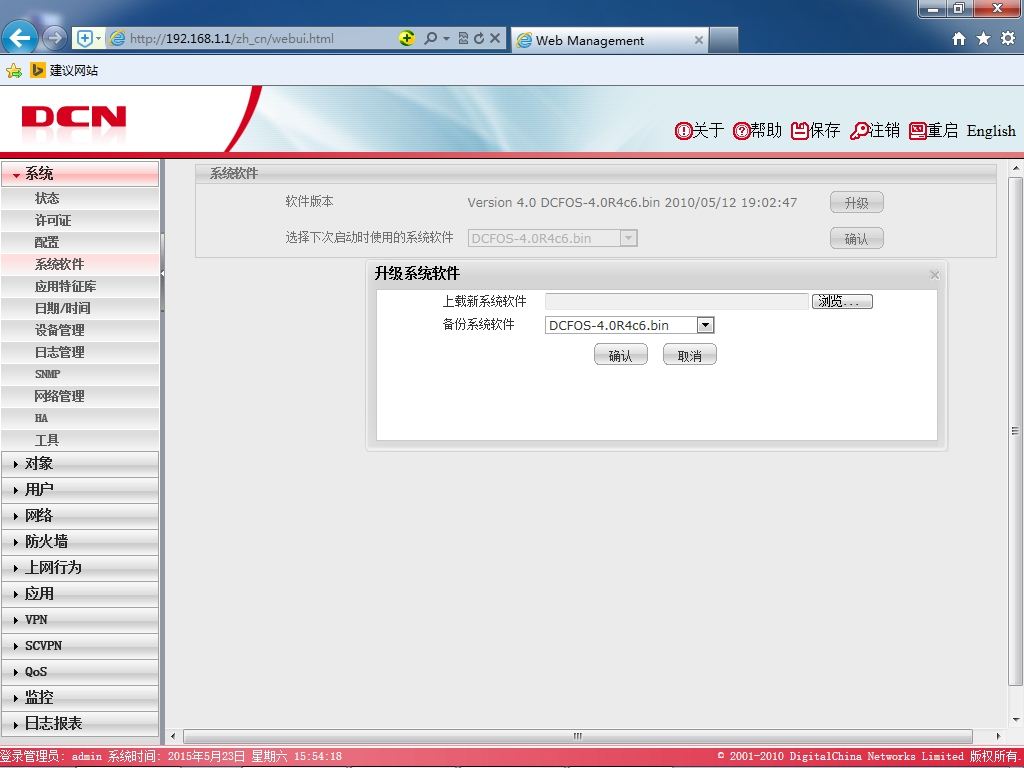Click the browser Back arrow button
Image resolution: width=1024 pixels, height=768 pixels.
(x=20, y=39)
